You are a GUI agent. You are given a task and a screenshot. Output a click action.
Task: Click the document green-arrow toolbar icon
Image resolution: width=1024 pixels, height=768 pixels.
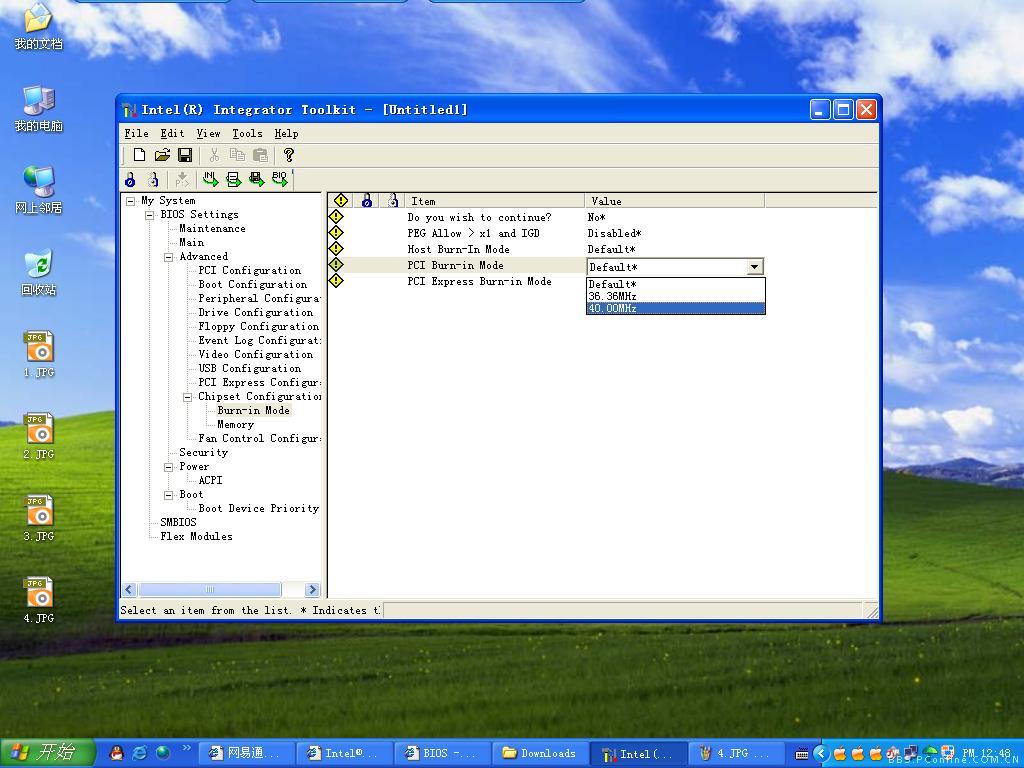click(233, 179)
